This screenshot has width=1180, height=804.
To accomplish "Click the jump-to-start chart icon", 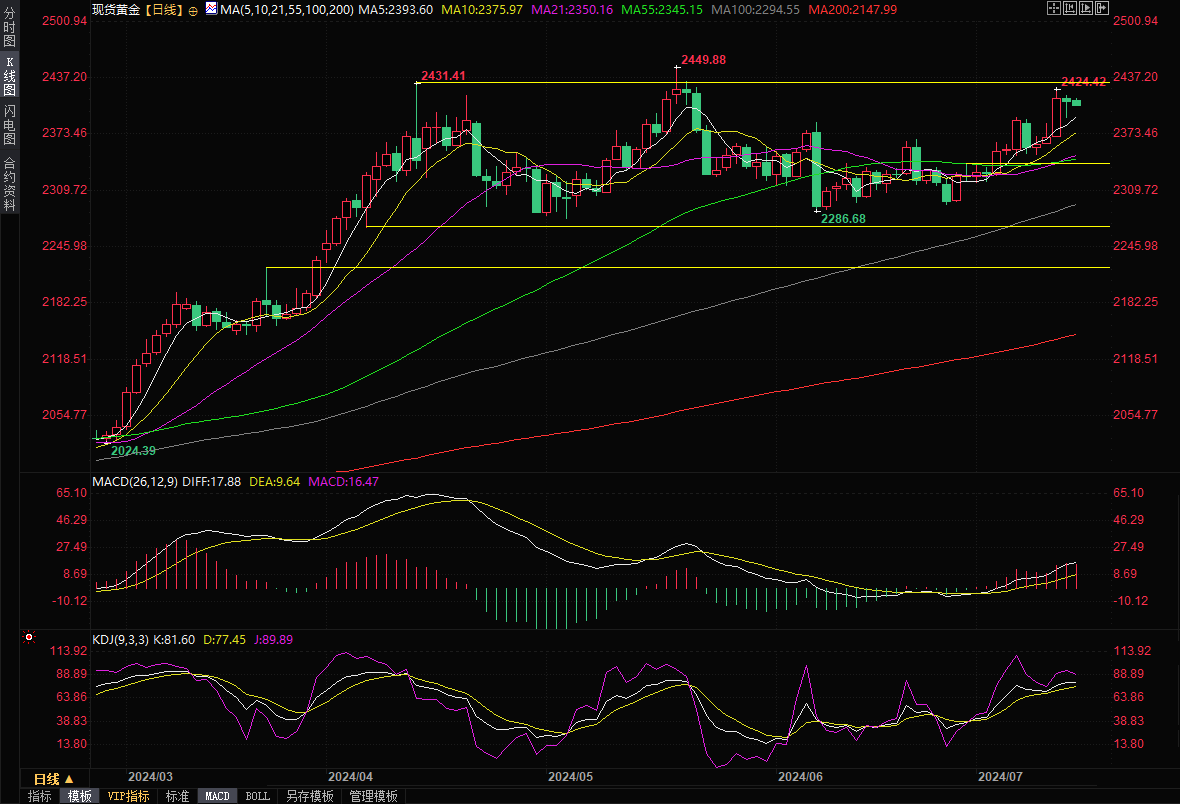I will click(x=1071, y=8).
